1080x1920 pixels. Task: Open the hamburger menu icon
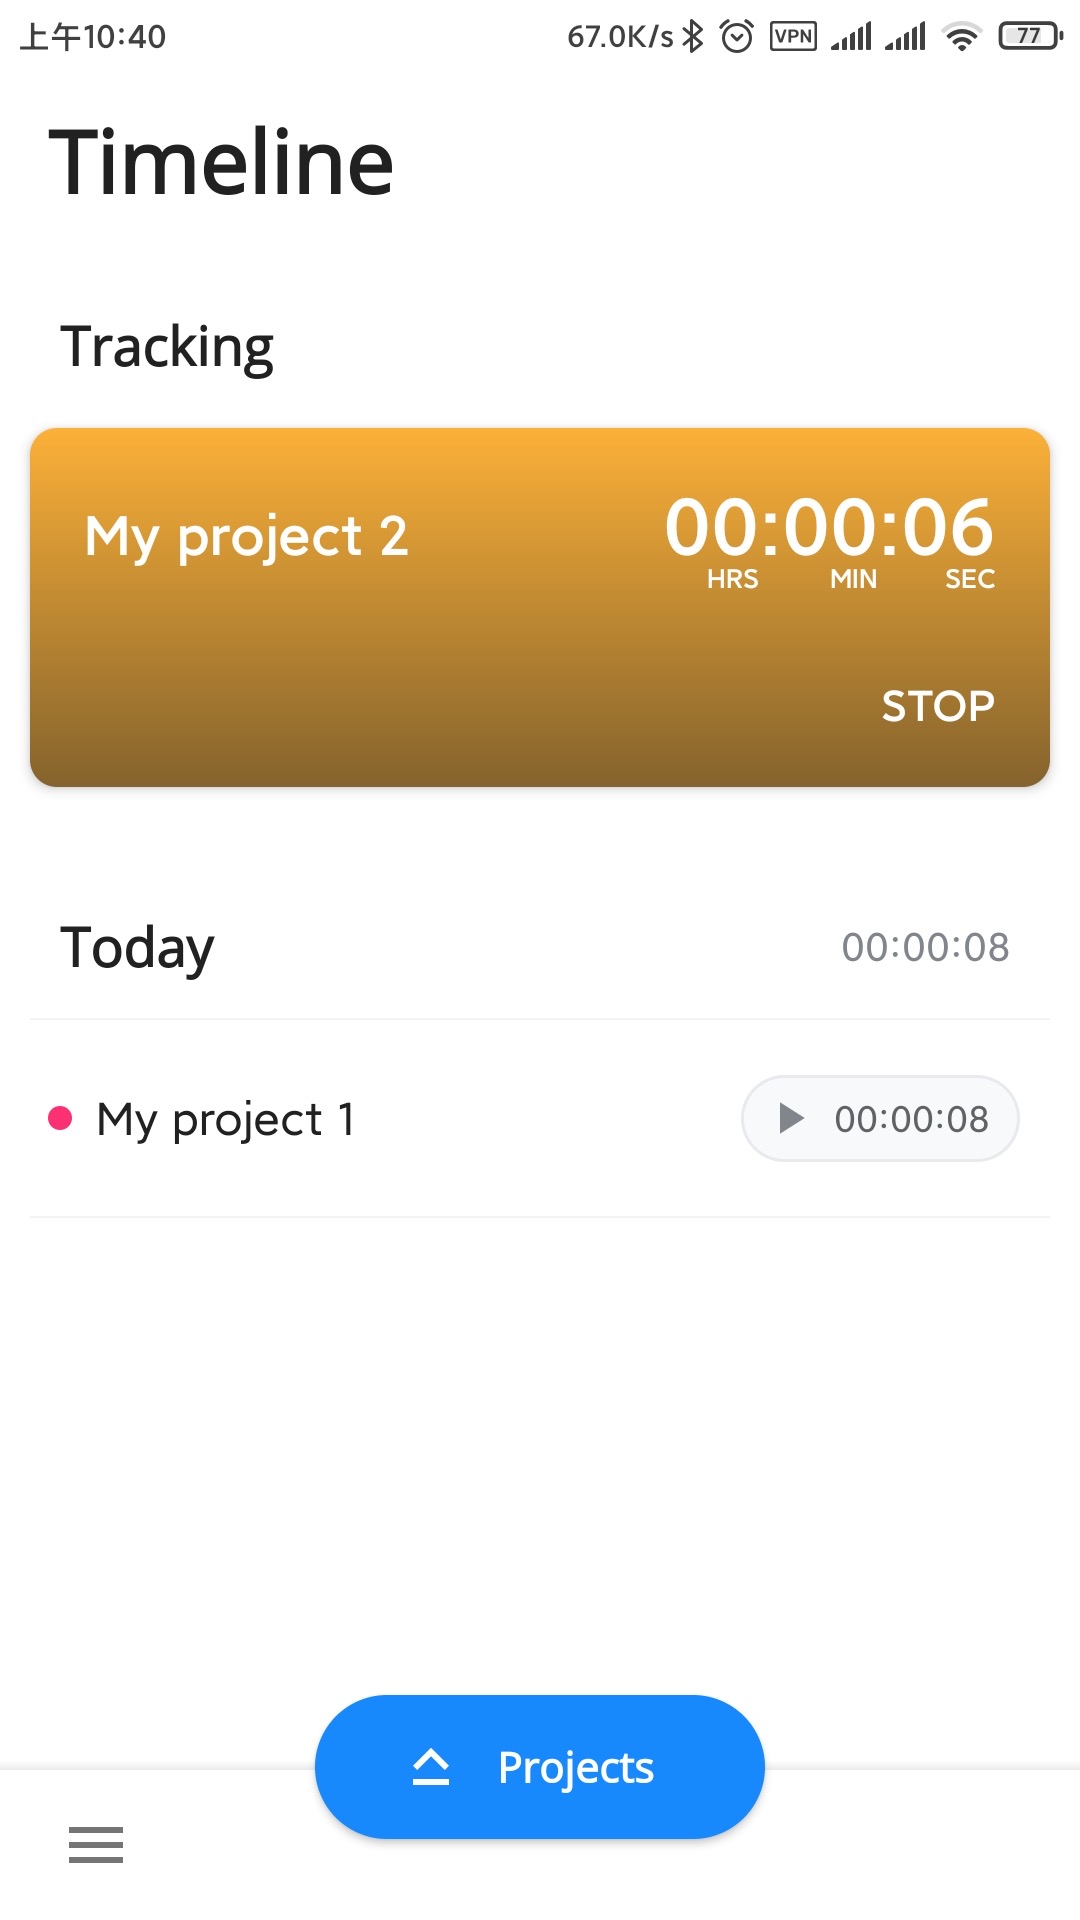96,1844
